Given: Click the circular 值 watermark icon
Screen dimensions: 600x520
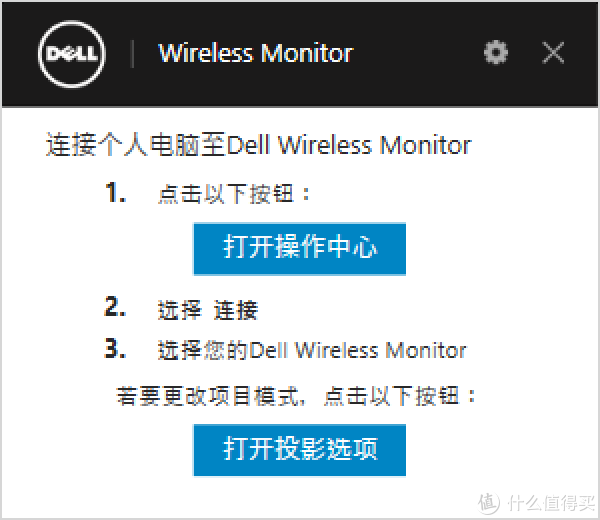Looking at the screenshot, I should [488, 502].
